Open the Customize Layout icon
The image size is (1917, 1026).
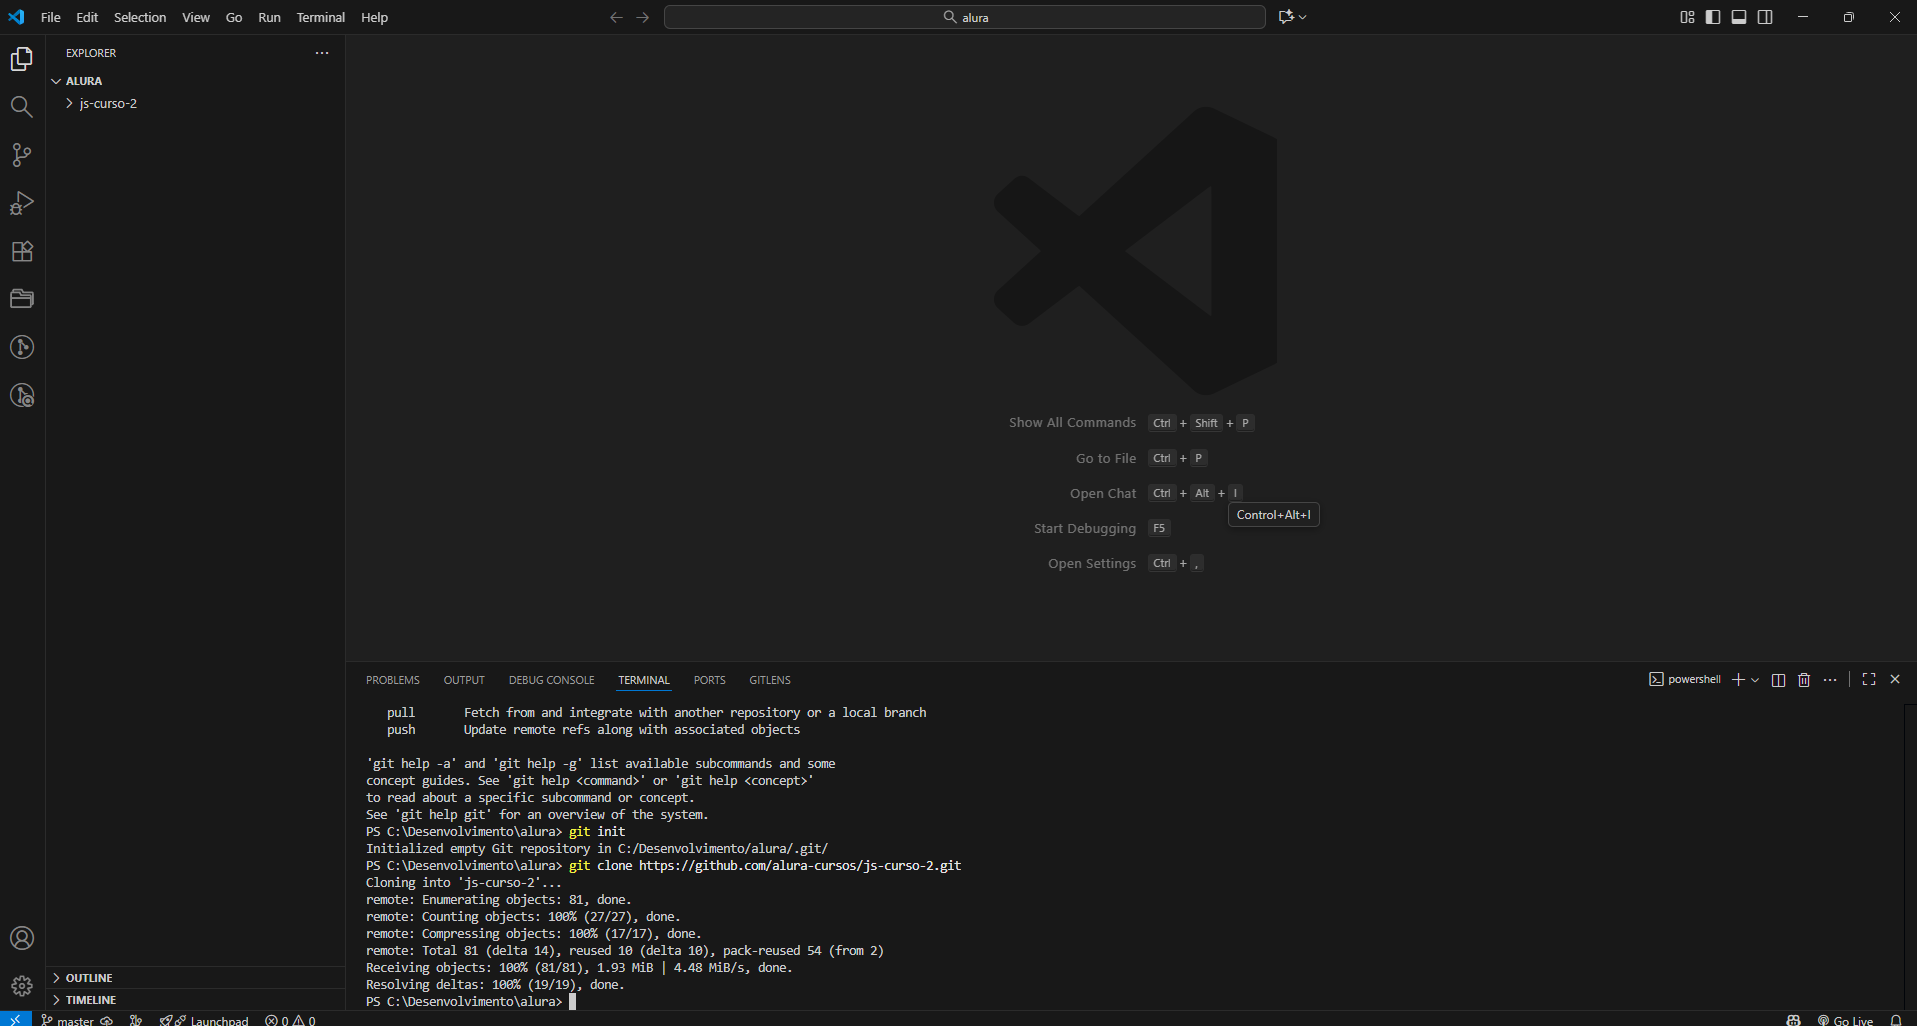pyautogui.click(x=1687, y=17)
